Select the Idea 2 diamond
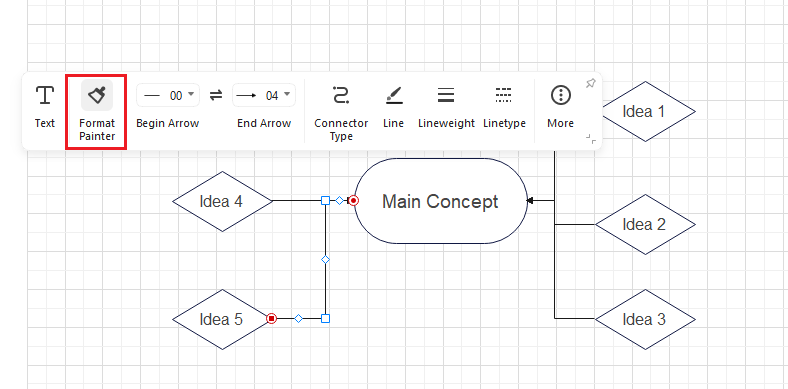Viewport: 788px width, 389px height. tap(645, 224)
